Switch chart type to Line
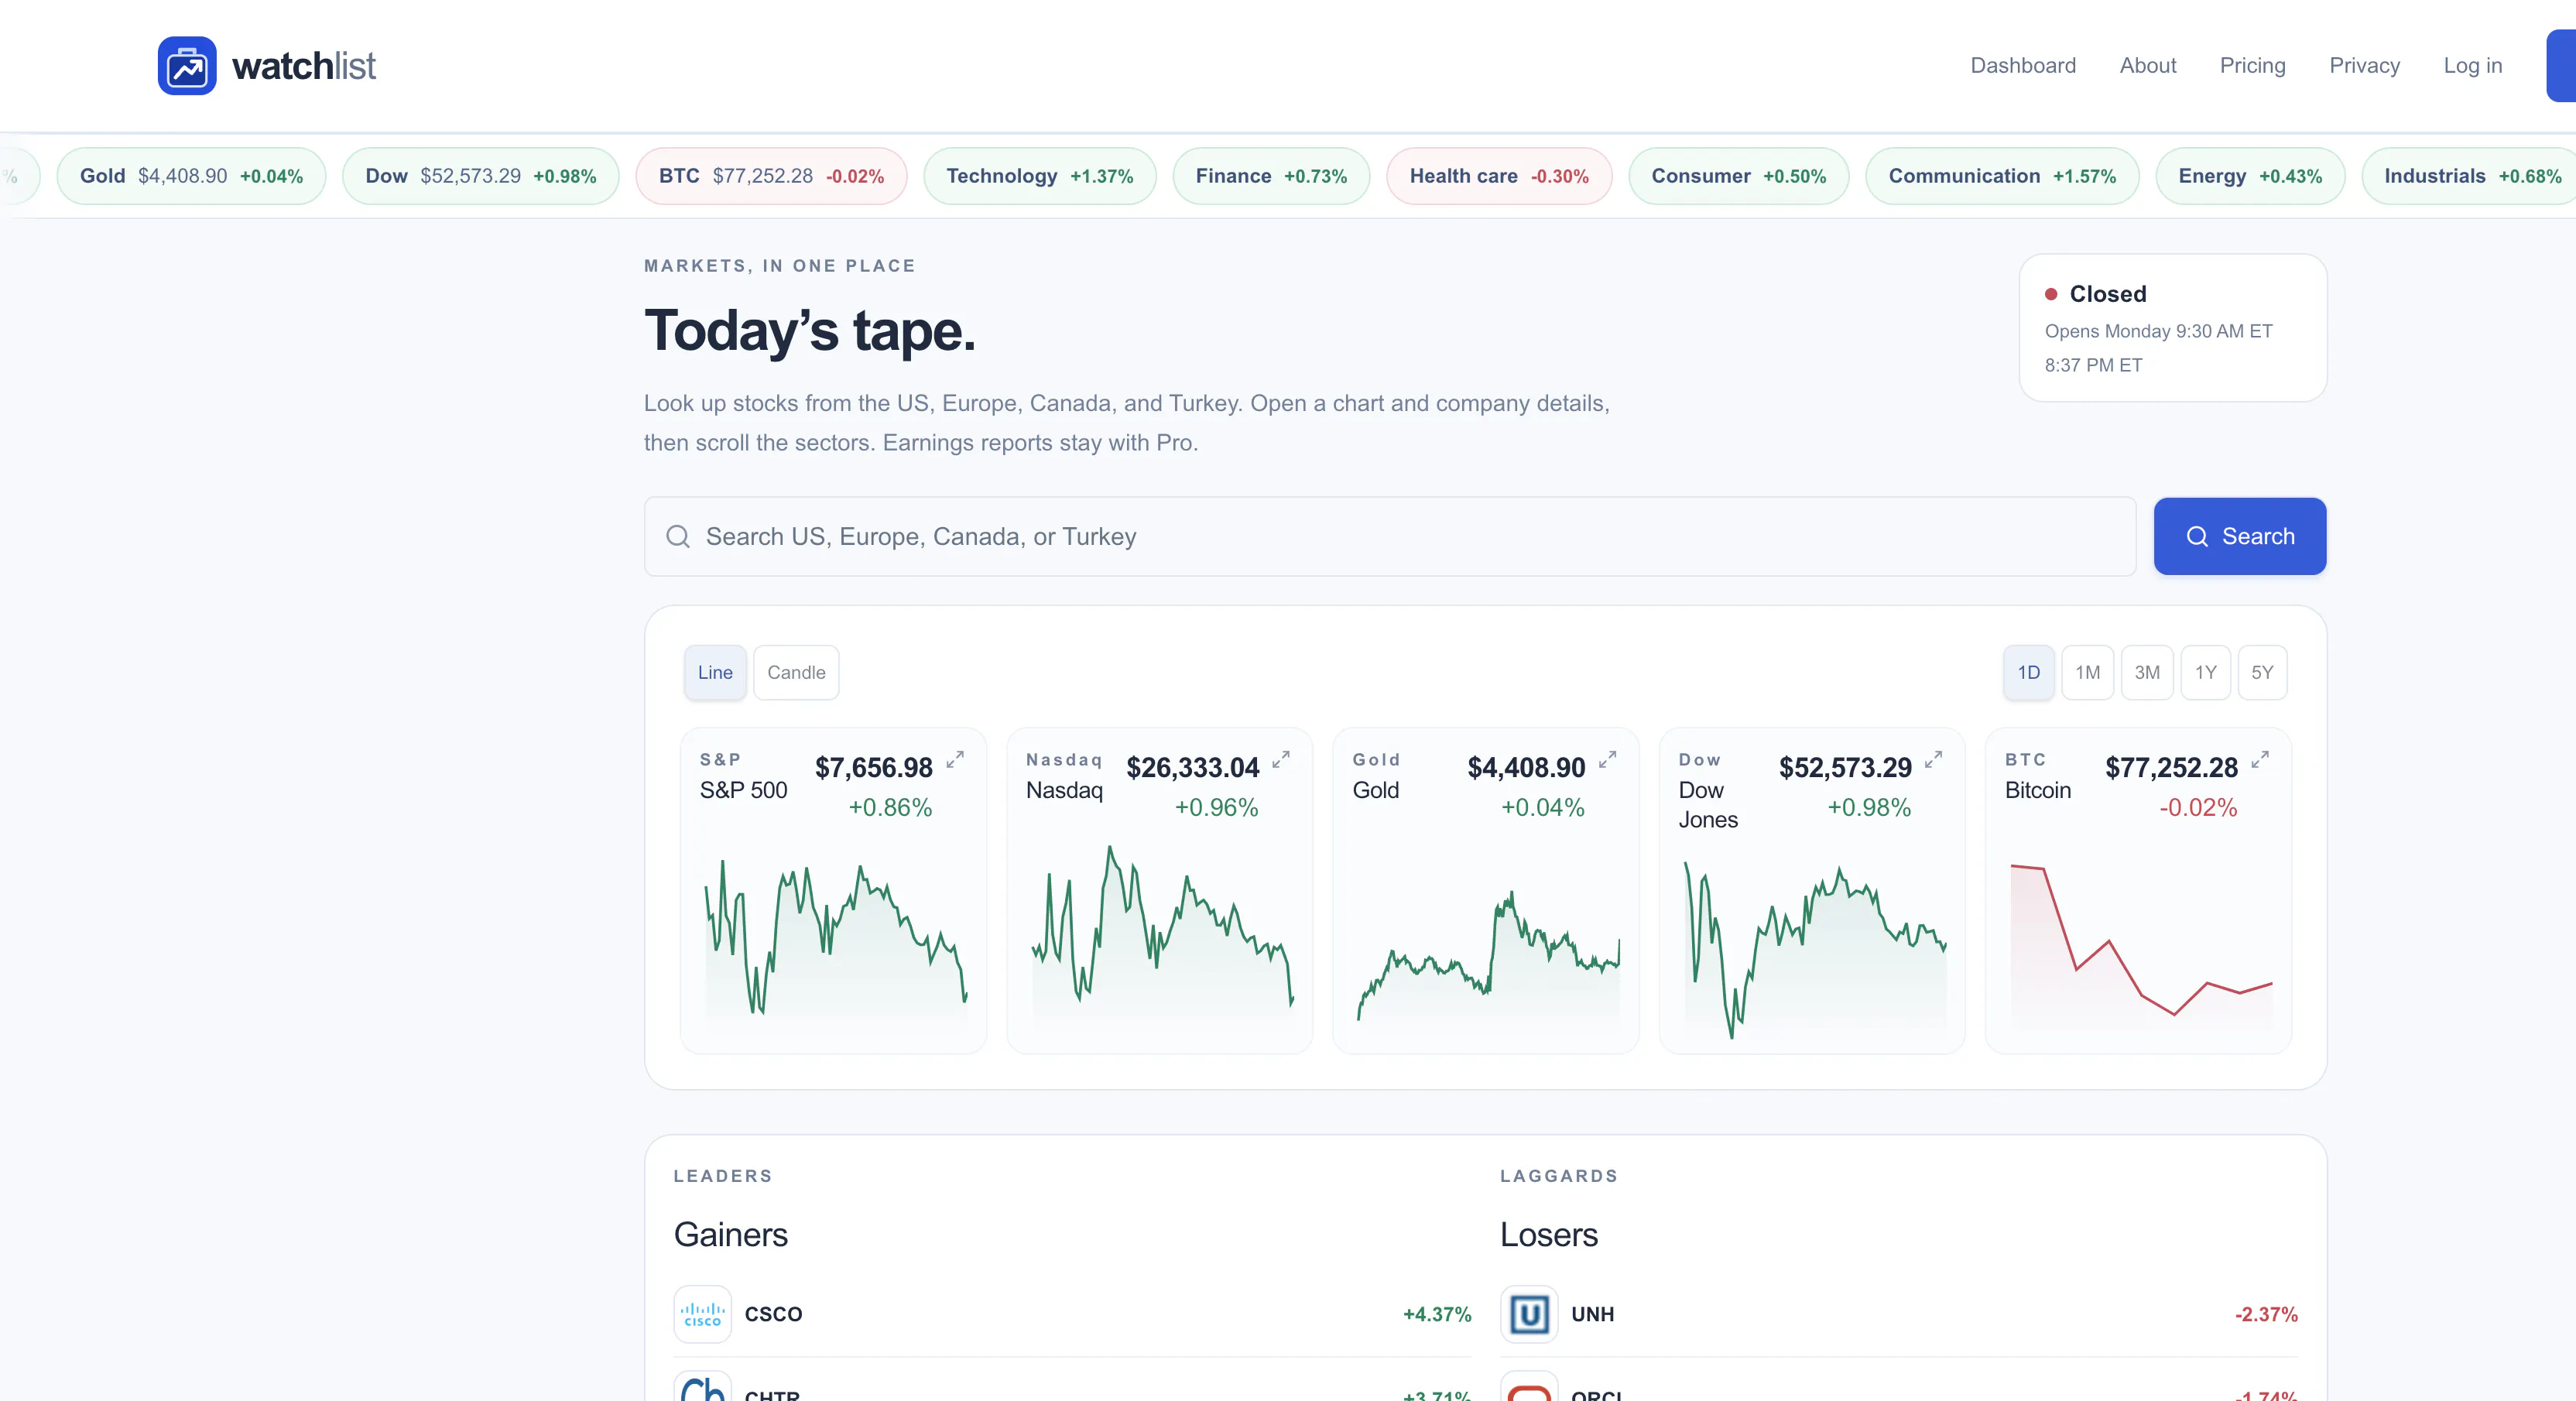This screenshot has height=1401, width=2576. (715, 672)
